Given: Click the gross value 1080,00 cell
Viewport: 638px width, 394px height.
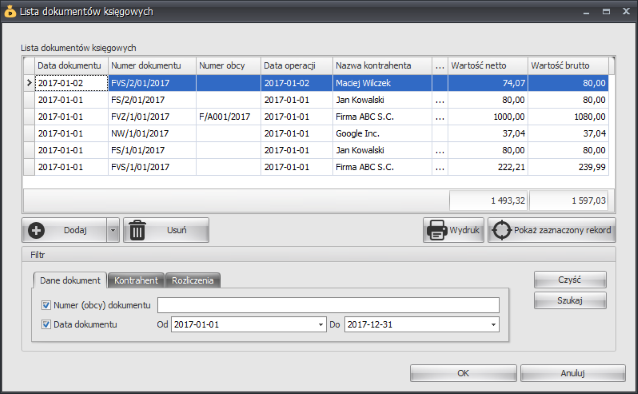Looking at the screenshot, I should [x=568, y=117].
